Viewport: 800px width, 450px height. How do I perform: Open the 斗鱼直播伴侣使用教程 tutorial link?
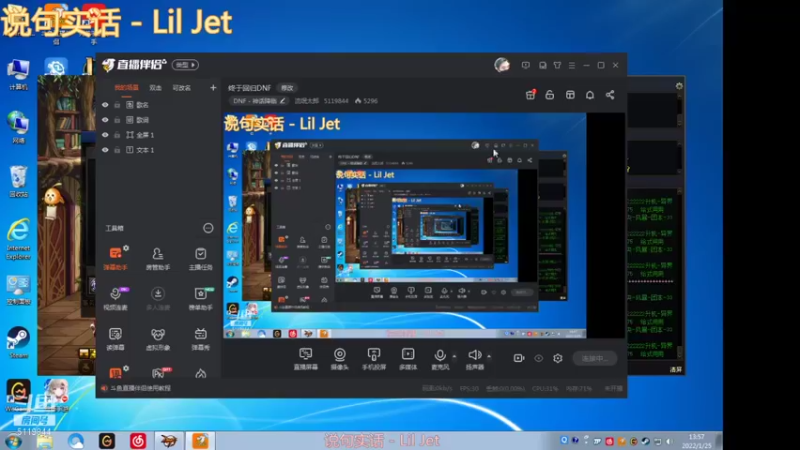coord(140,388)
